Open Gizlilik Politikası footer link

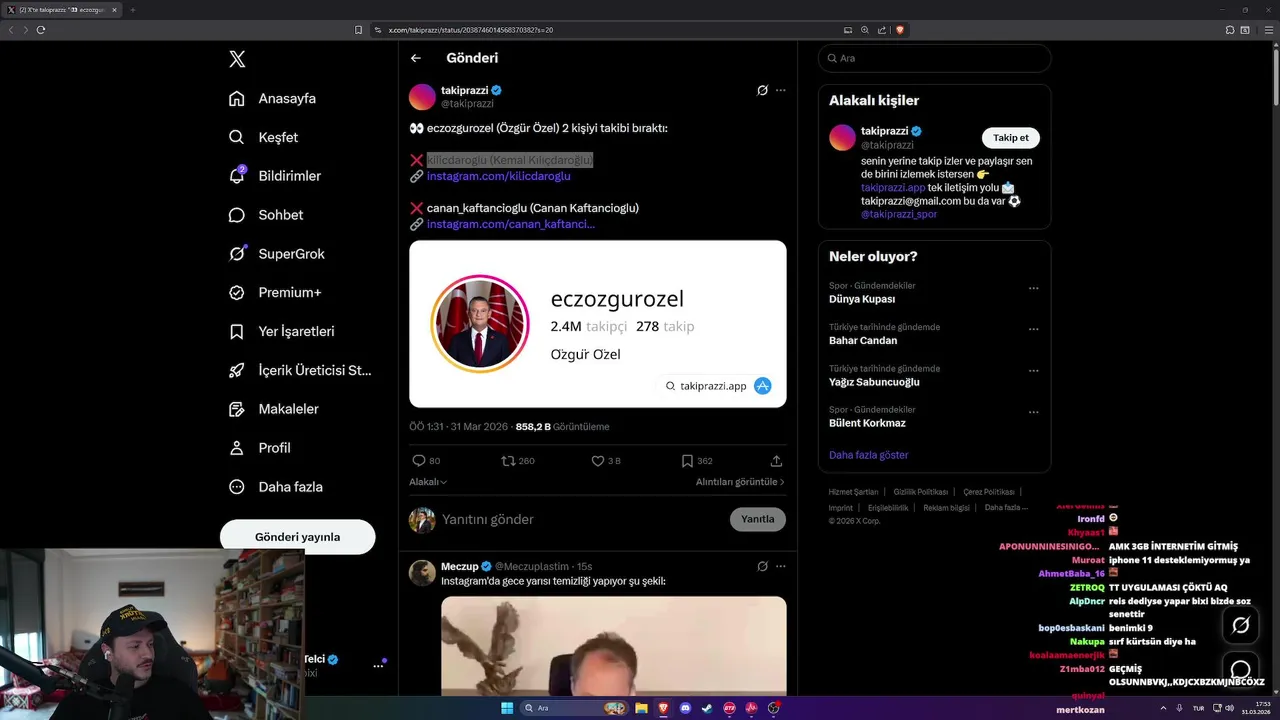[920, 492]
